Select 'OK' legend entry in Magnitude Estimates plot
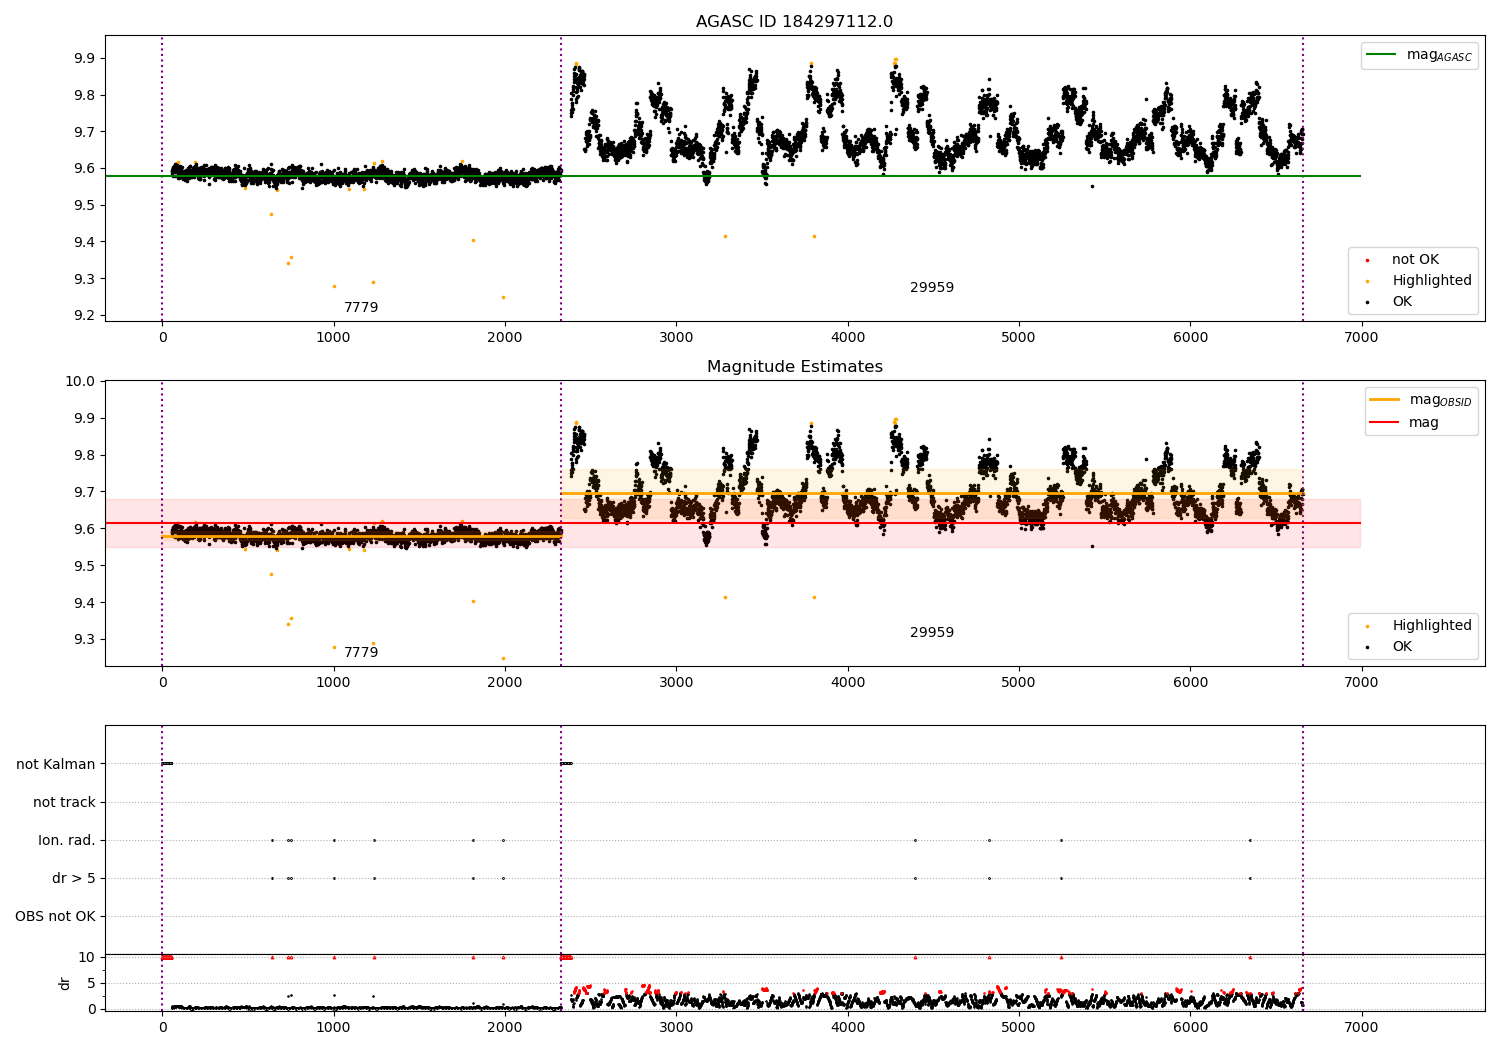Image resolution: width=1500 pixels, height=1050 pixels. (1402, 647)
